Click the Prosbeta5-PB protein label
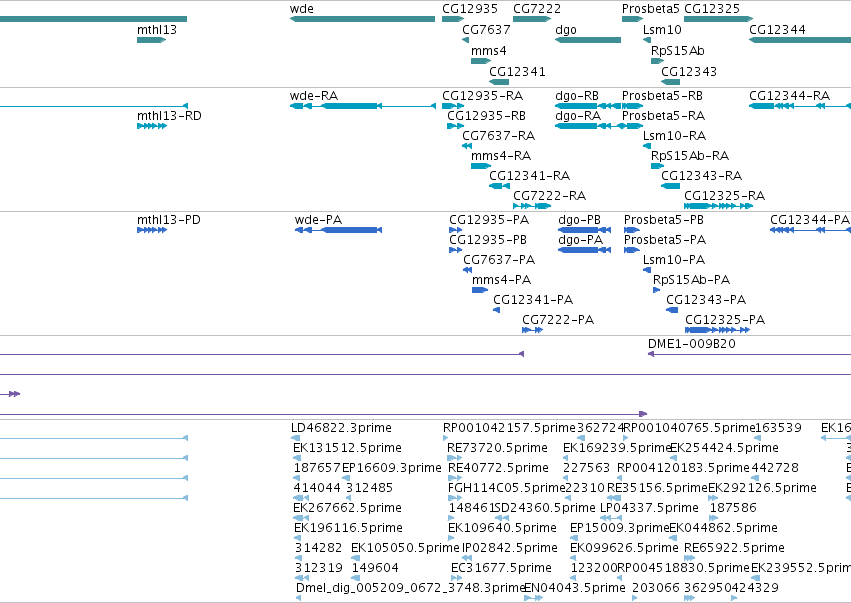The height and width of the screenshot is (603, 851). [x=664, y=220]
